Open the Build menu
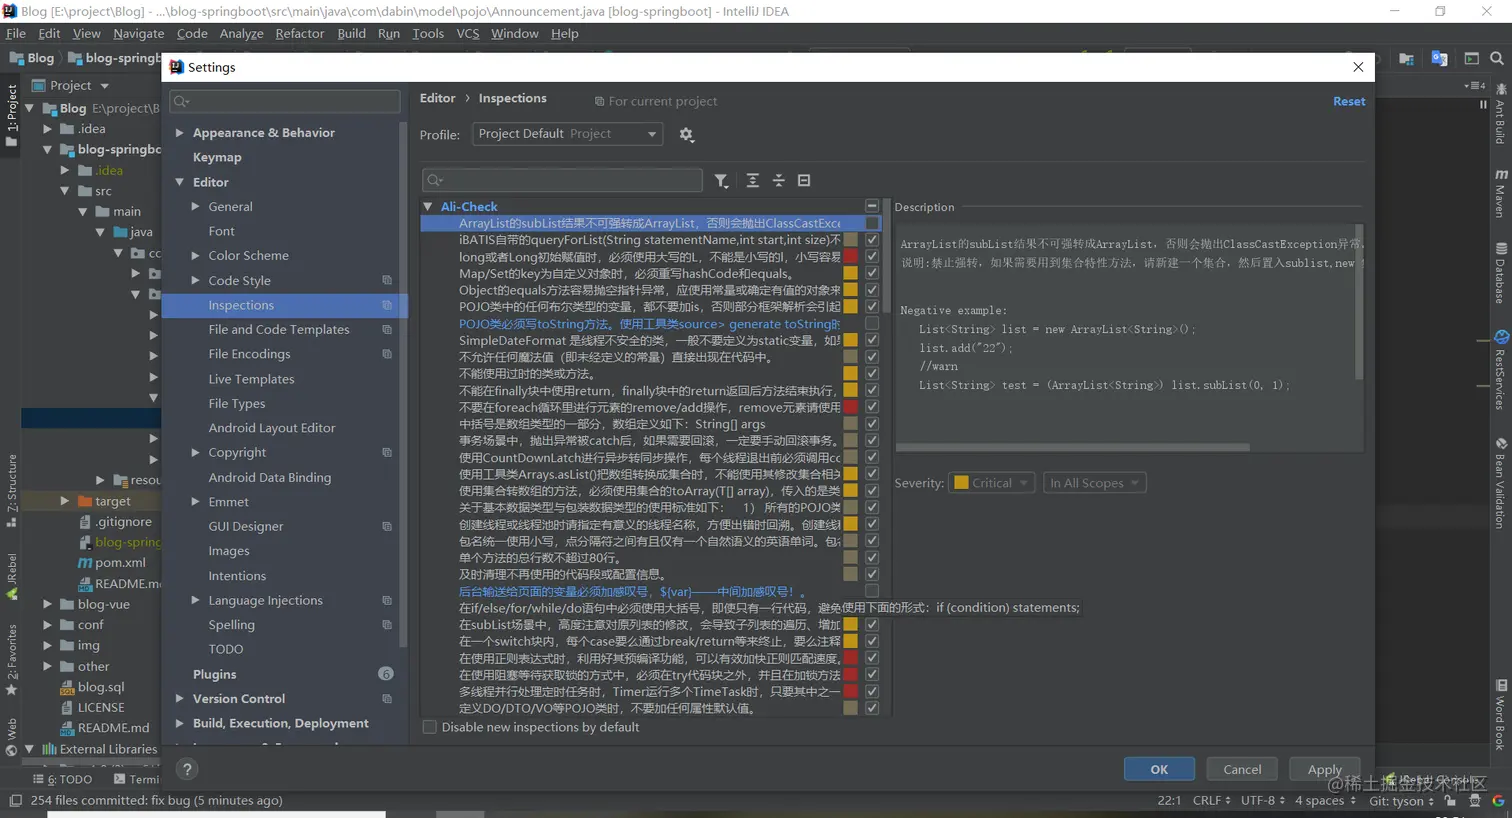Image resolution: width=1512 pixels, height=818 pixels. [352, 33]
